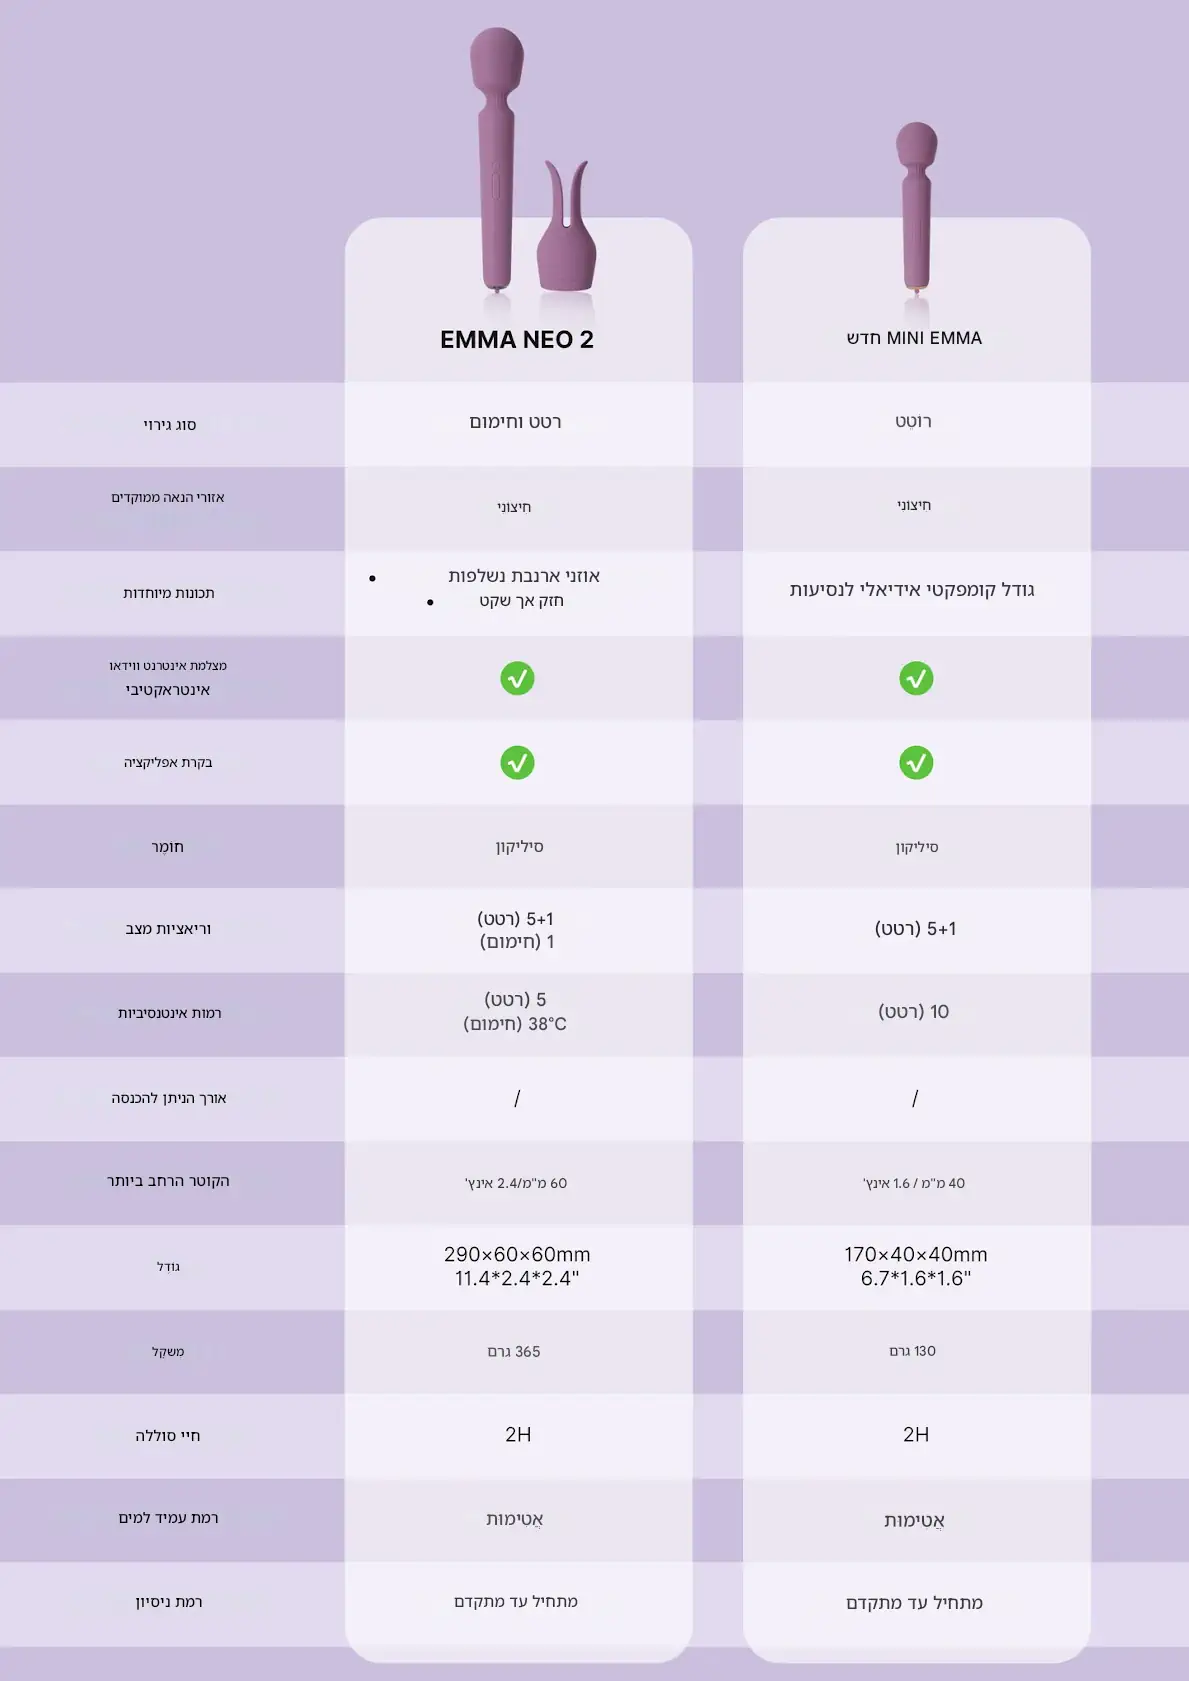
Task: Click MINI EMMA interactive webcam green checkmark
Action: (x=916, y=679)
